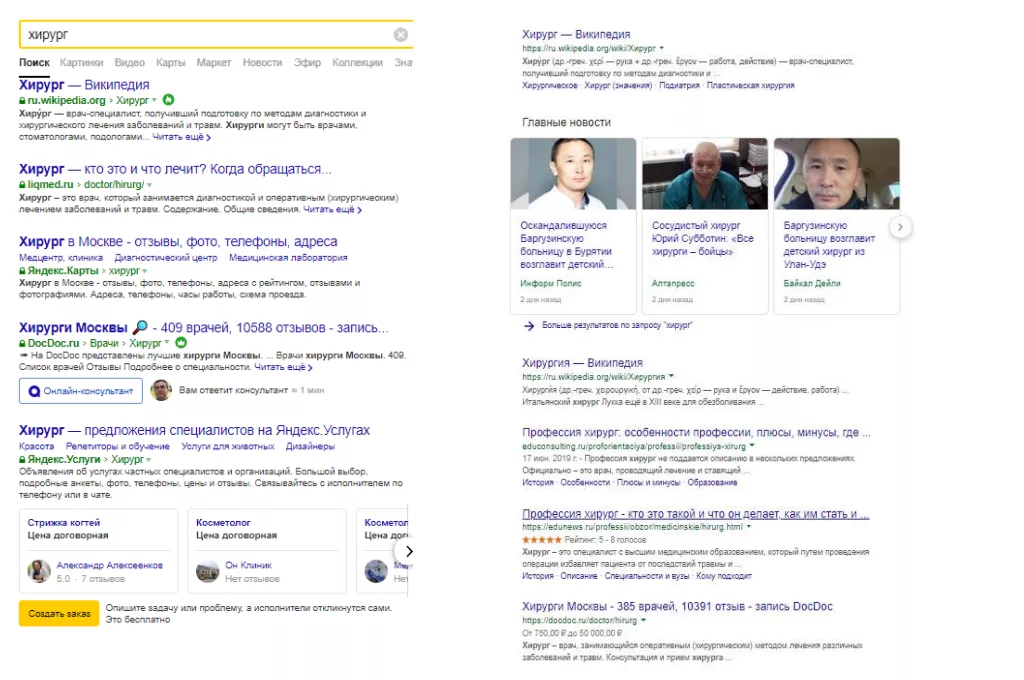Expand dropdown arrow after ru.wikipedia.org/wiki/Хирург URL
The width and height of the screenshot is (1024, 680).
(x=662, y=48)
